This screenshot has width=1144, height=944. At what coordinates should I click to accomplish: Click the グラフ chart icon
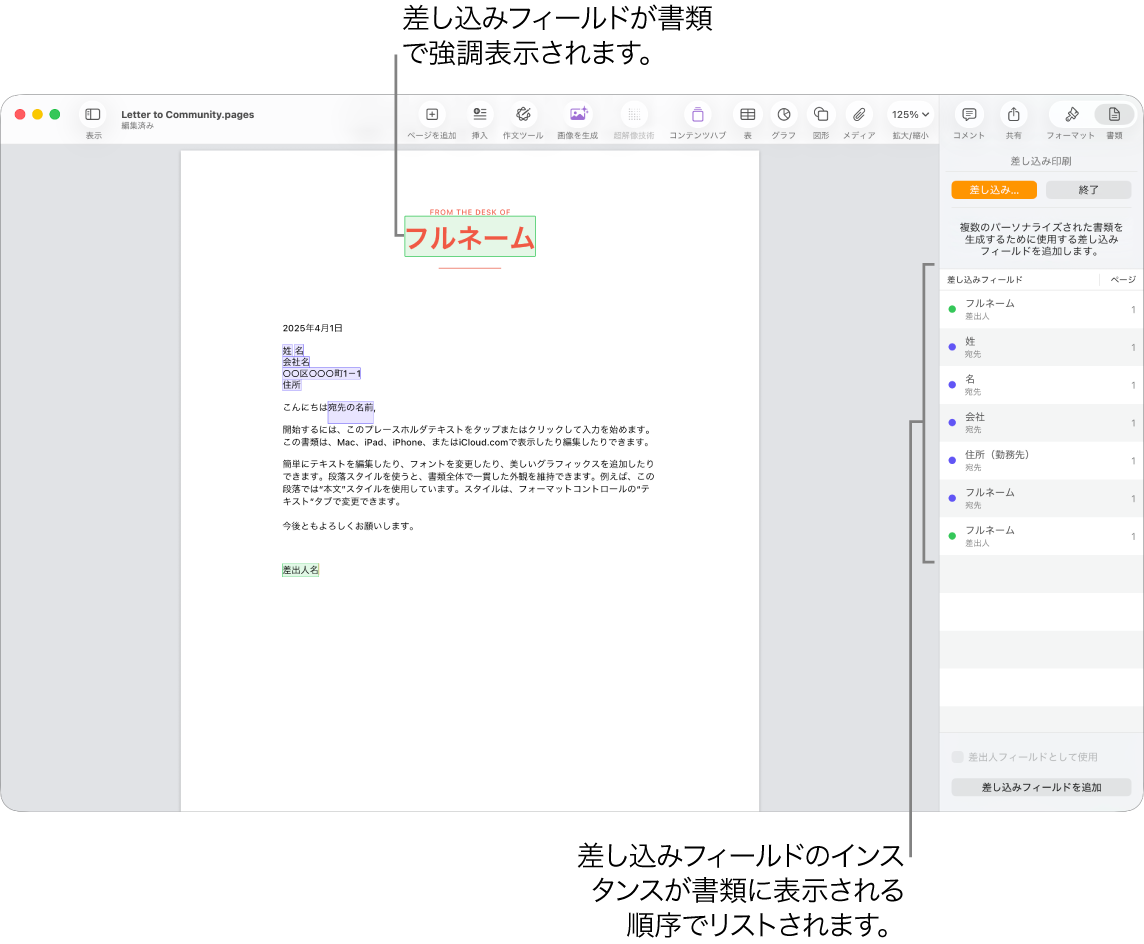(x=784, y=115)
